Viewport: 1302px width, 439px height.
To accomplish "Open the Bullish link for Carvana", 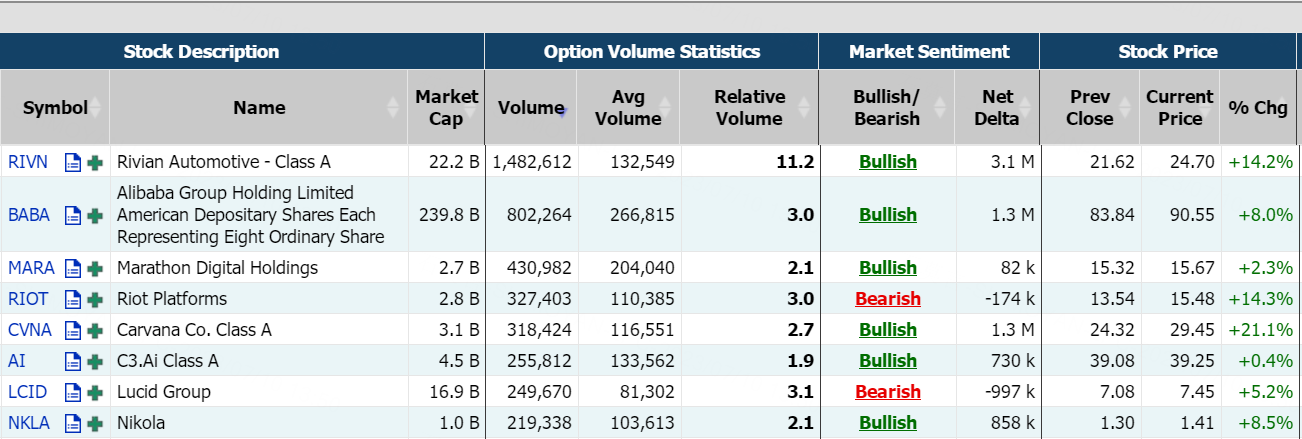I will point(887,330).
